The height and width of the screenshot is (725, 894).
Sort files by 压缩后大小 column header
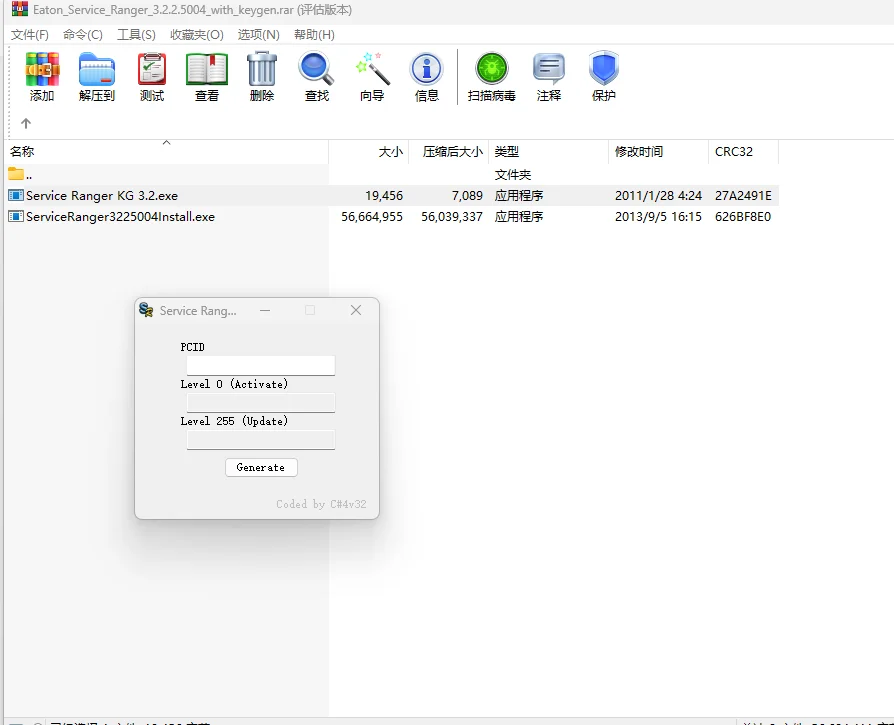pyautogui.click(x=448, y=152)
